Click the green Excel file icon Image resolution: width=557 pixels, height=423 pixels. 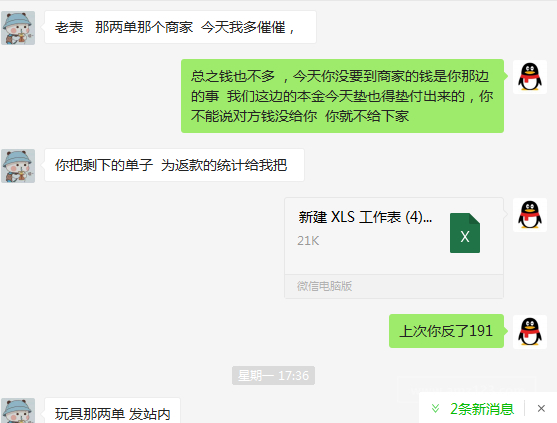click(465, 233)
